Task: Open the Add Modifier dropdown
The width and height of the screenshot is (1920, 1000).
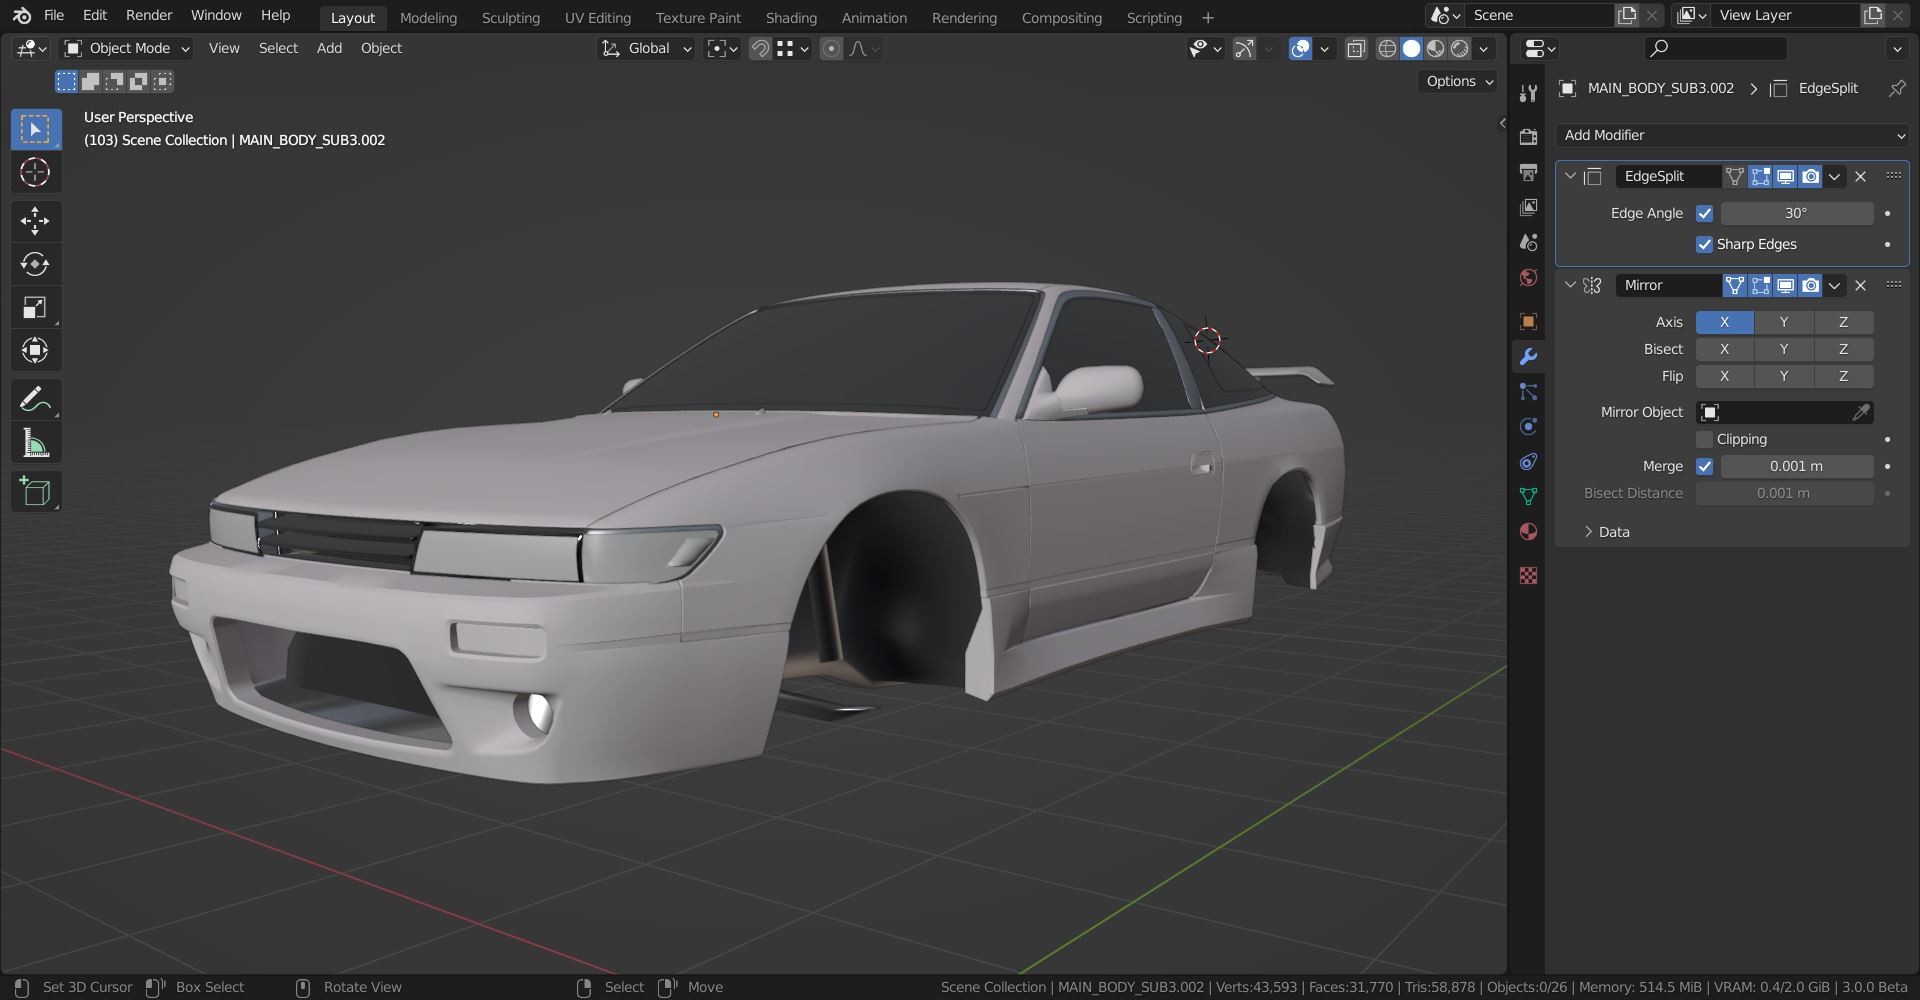Action: tap(1733, 135)
